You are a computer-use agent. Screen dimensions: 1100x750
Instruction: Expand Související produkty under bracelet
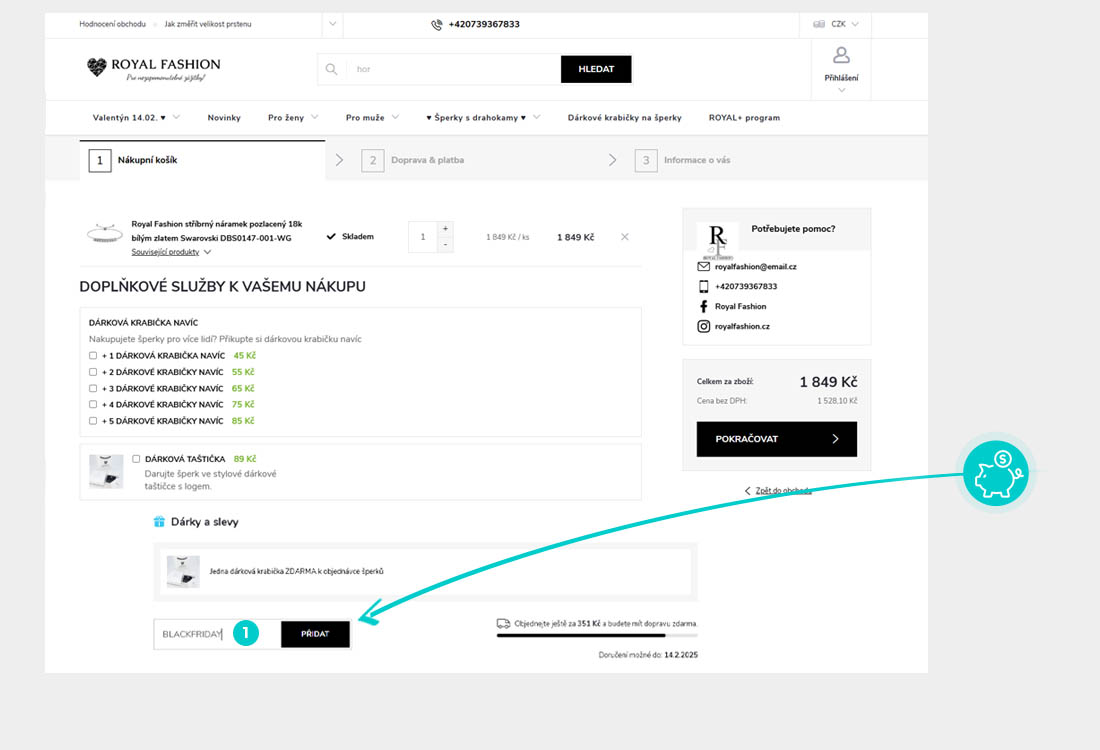pyautogui.click(x=170, y=252)
